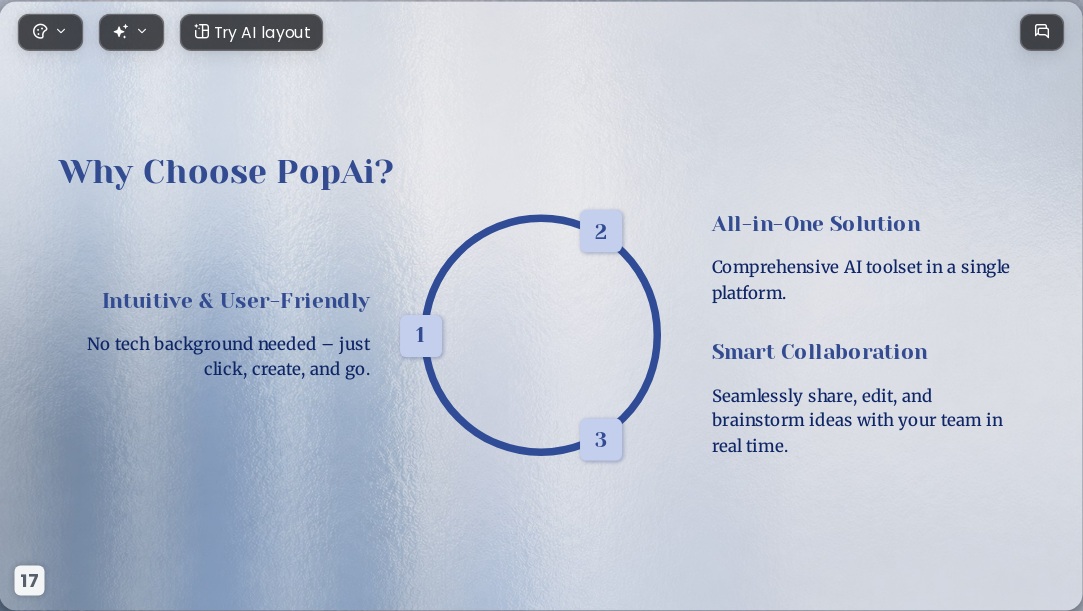1083x611 pixels.
Task: Click the 'Seamlessly share, edit' paragraph
Action: pos(857,420)
